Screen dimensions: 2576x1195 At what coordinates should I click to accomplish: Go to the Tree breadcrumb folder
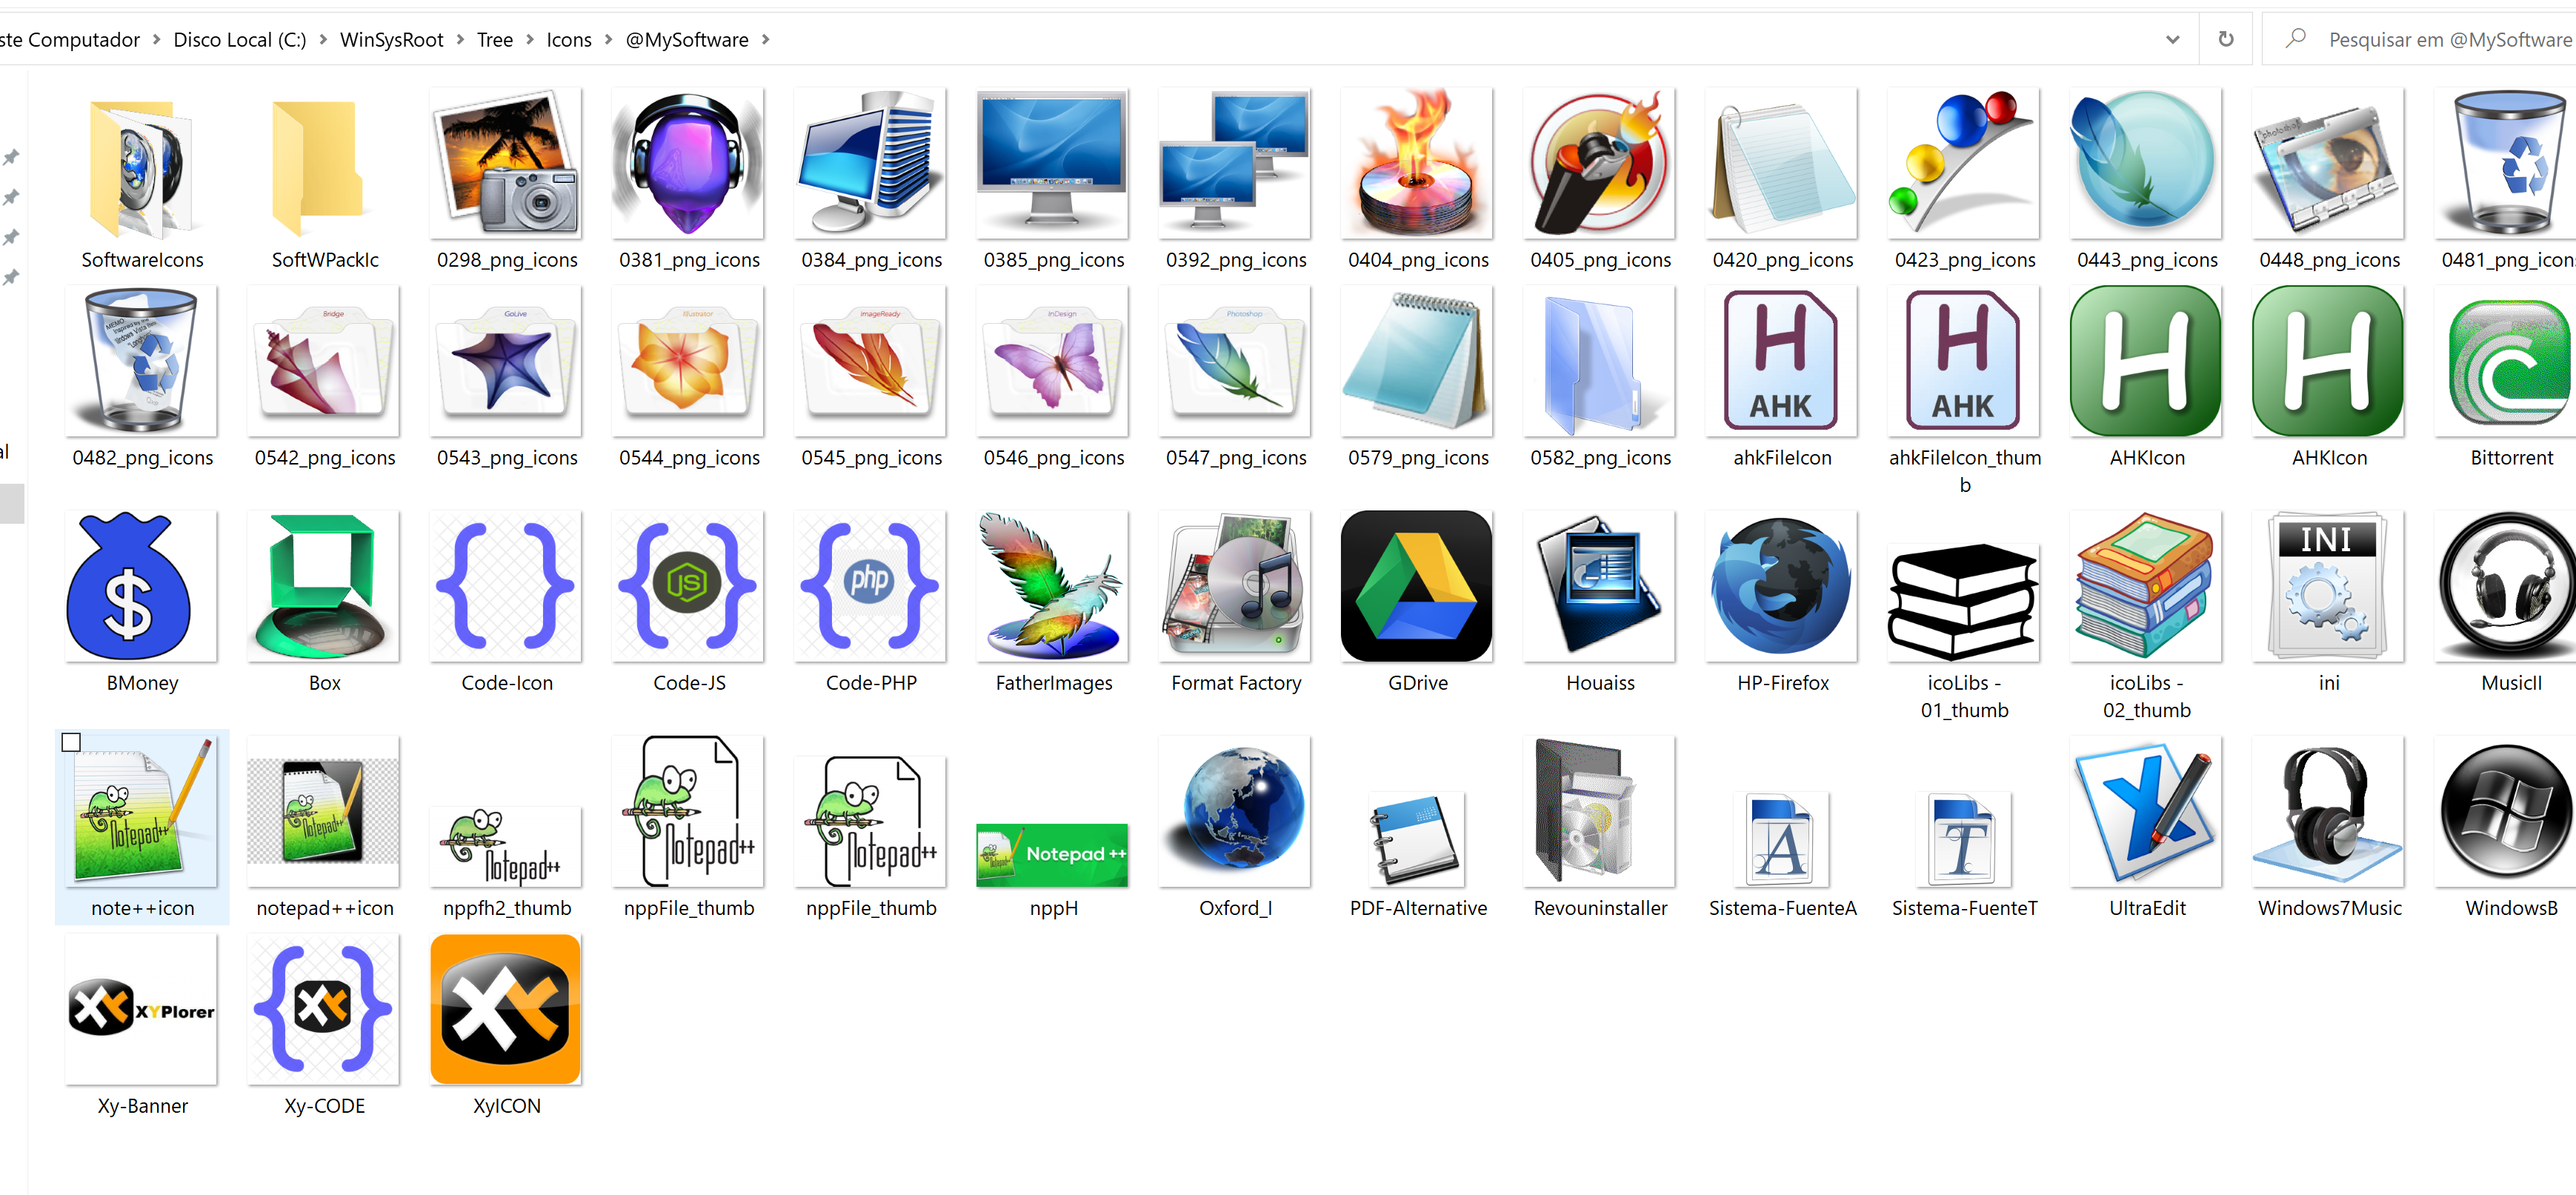(494, 40)
